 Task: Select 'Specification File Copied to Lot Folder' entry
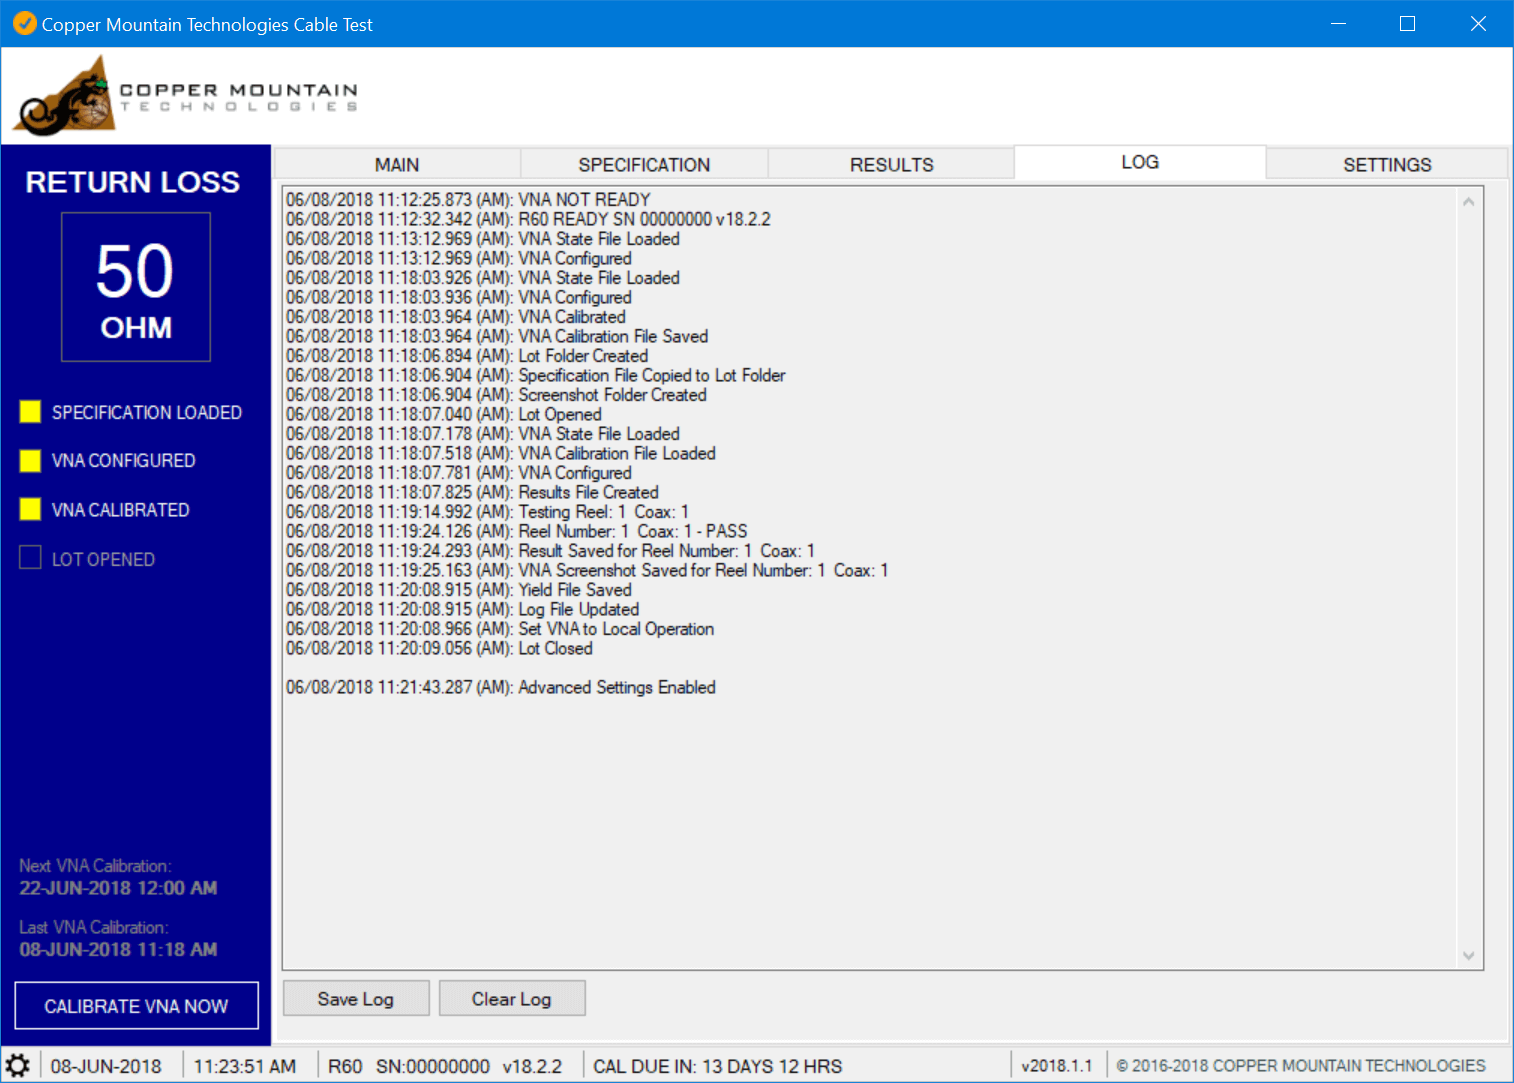536,375
